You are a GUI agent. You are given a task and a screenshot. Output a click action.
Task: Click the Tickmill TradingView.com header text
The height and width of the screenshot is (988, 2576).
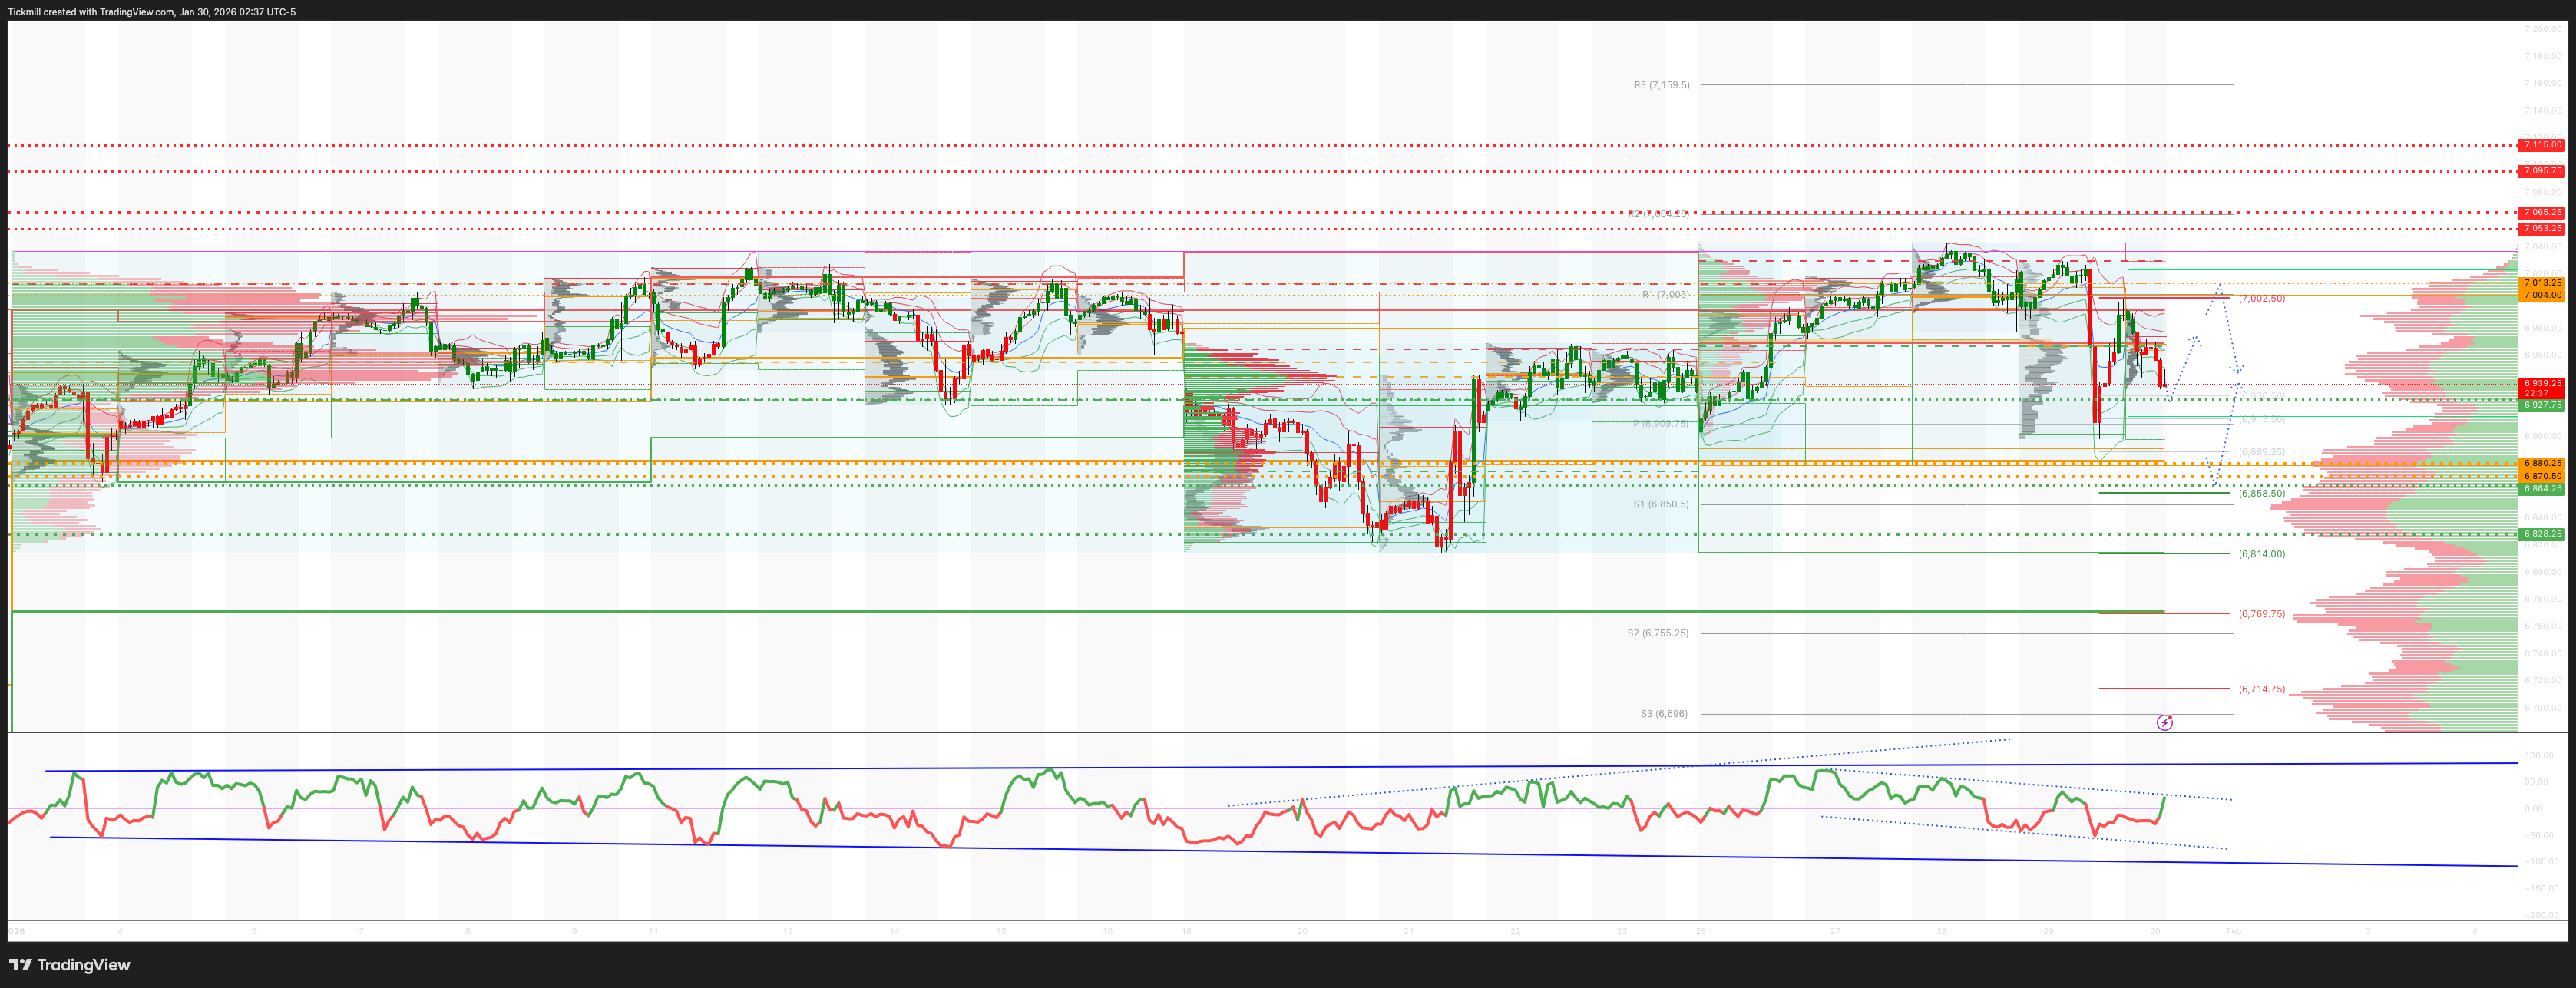pos(152,12)
